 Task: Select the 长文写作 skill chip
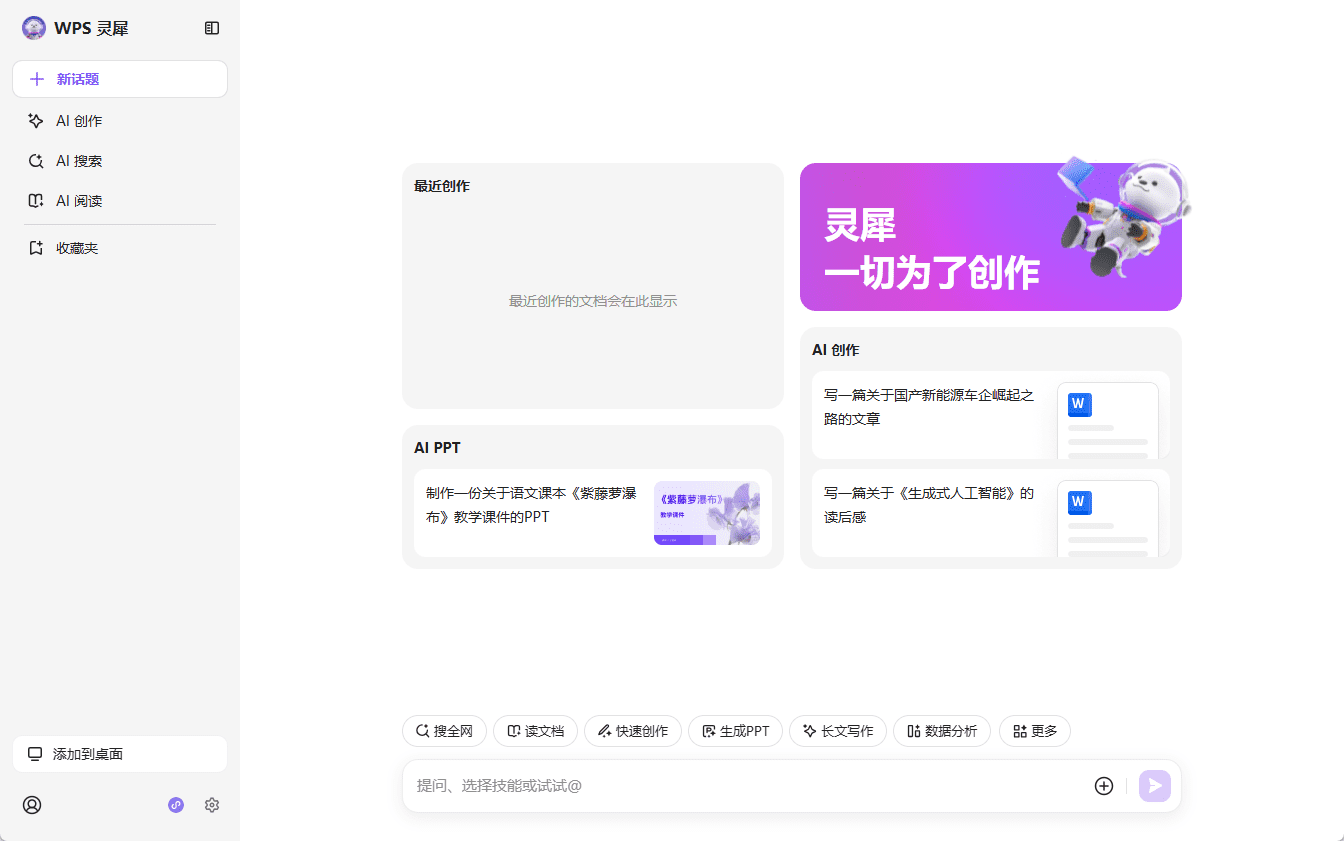[x=837, y=731]
